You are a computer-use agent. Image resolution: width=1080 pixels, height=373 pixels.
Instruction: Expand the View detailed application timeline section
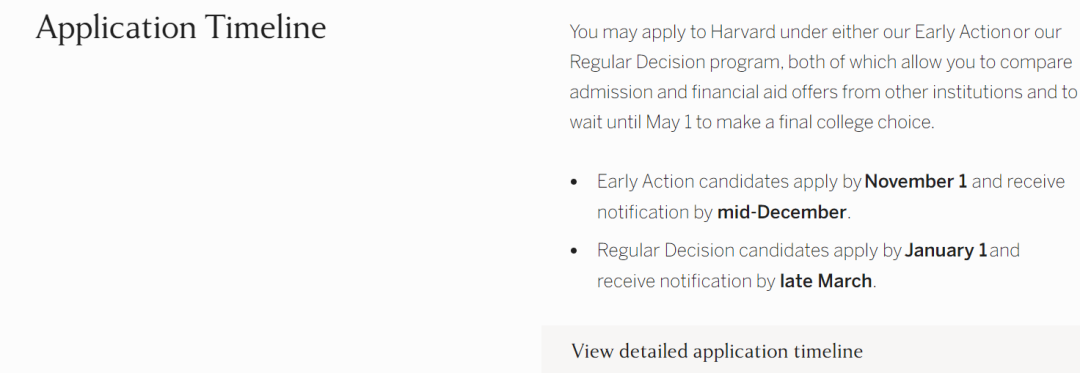point(811,351)
